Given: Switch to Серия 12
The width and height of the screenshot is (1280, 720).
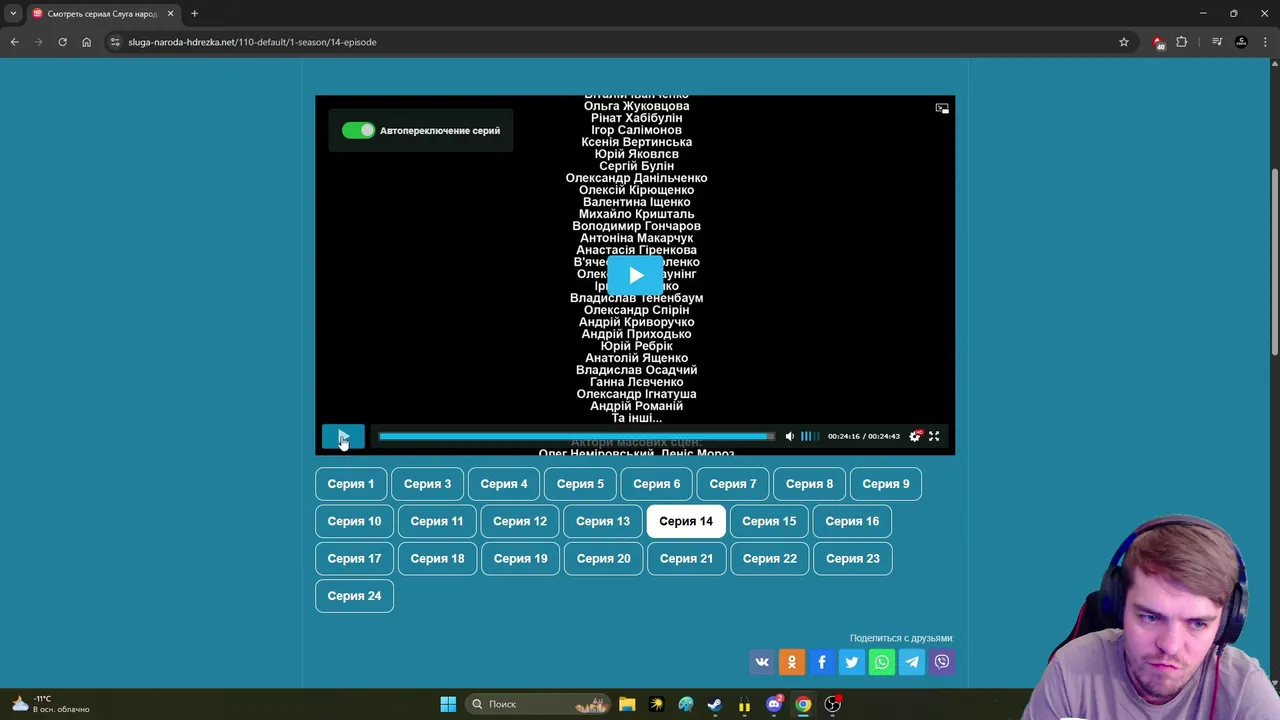Looking at the screenshot, I should tap(520, 521).
